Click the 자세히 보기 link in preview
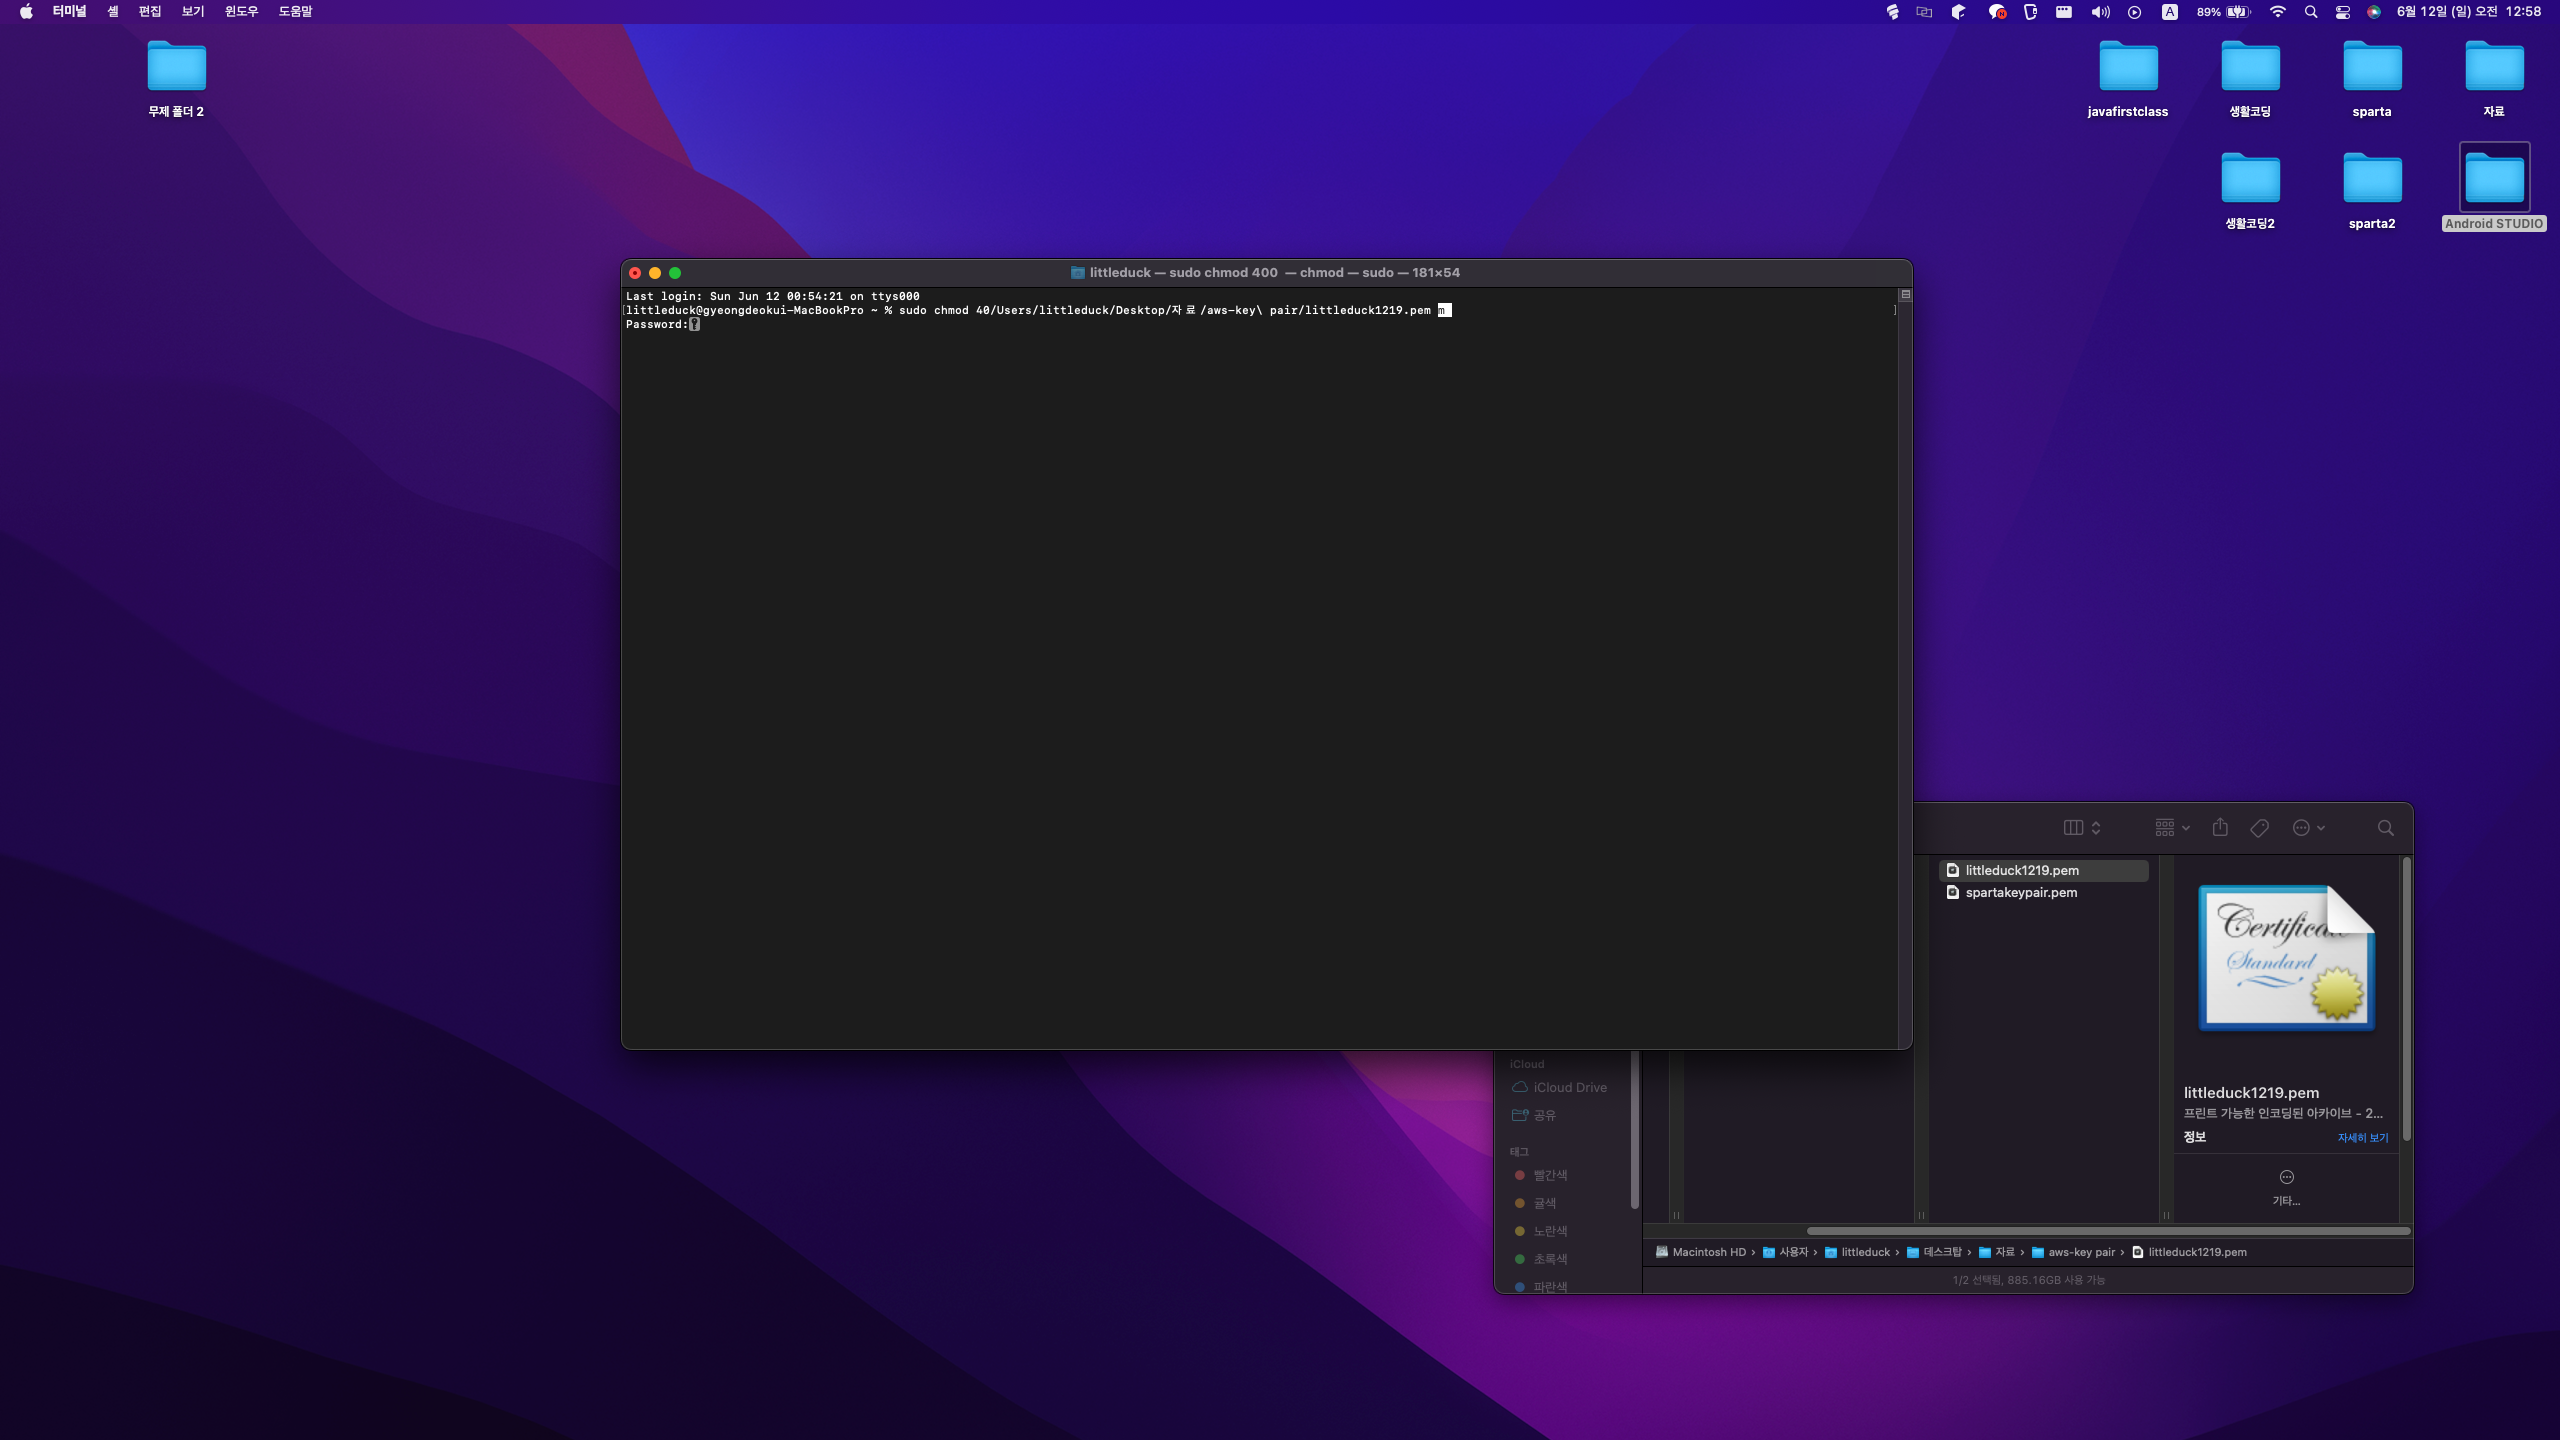The height and width of the screenshot is (1440, 2560). pos(2362,1138)
